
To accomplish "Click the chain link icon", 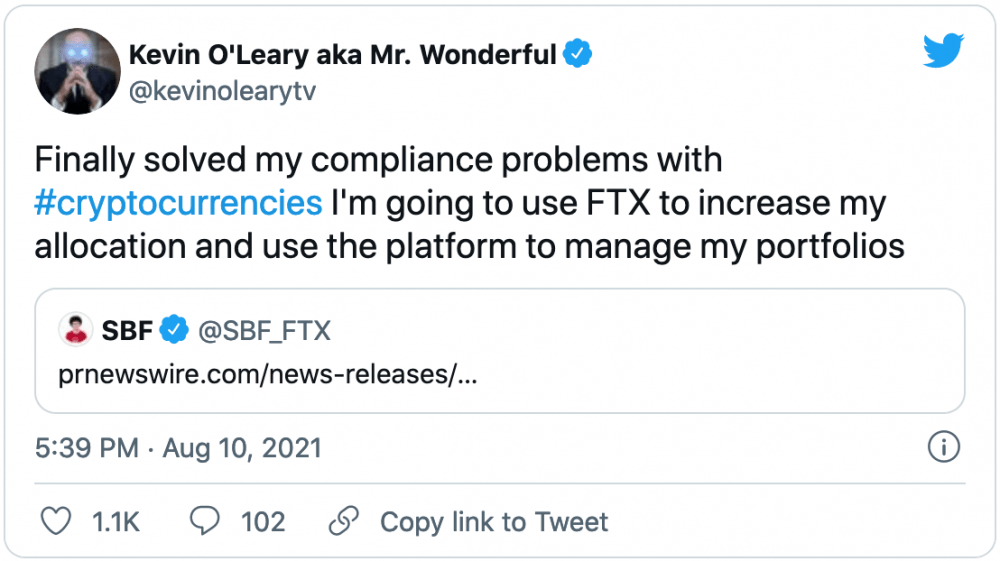I will click(x=344, y=521).
